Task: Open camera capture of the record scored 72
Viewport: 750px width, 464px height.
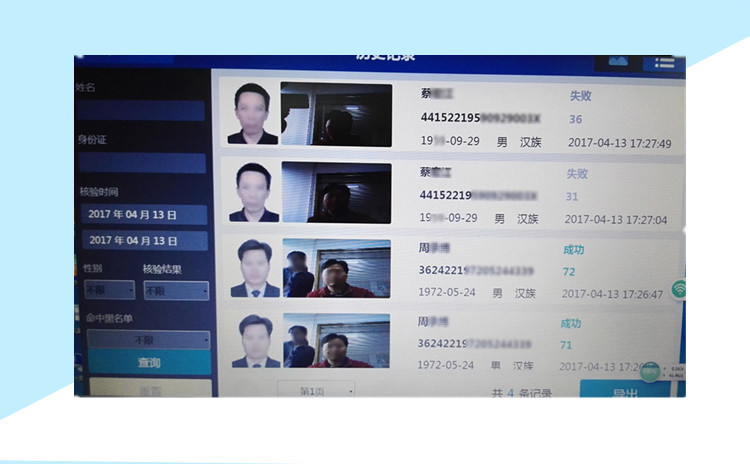Action: (x=337, y=268)
